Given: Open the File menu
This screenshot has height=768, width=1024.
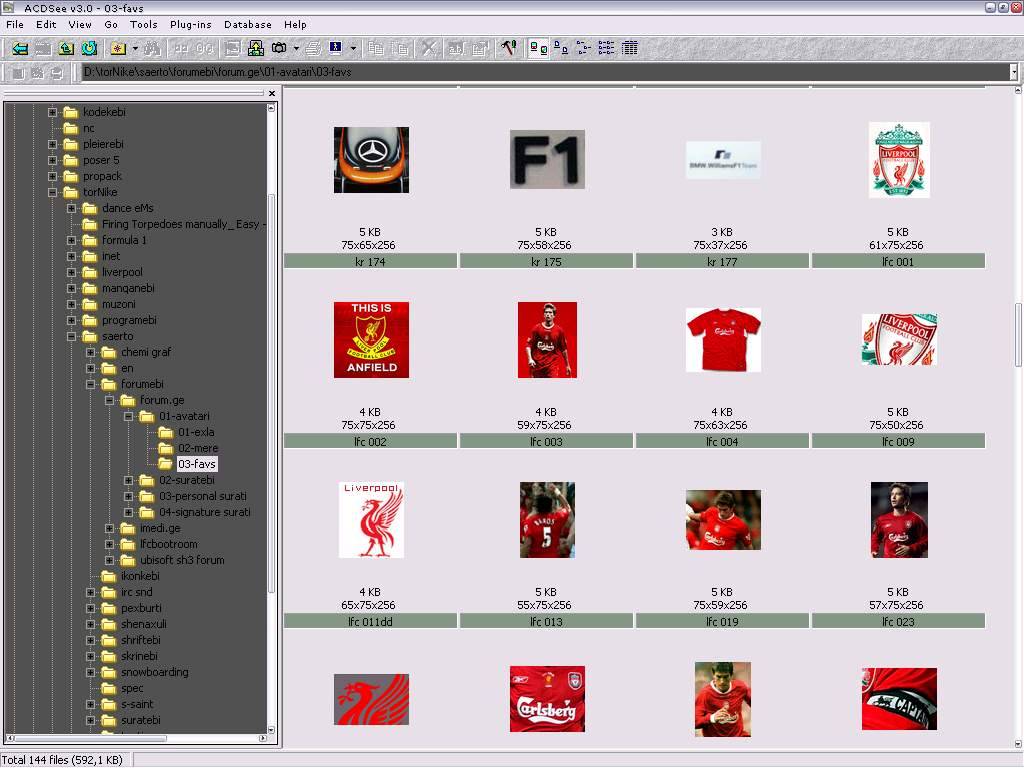Looking at the screenshot, I should tap(14, 25).
